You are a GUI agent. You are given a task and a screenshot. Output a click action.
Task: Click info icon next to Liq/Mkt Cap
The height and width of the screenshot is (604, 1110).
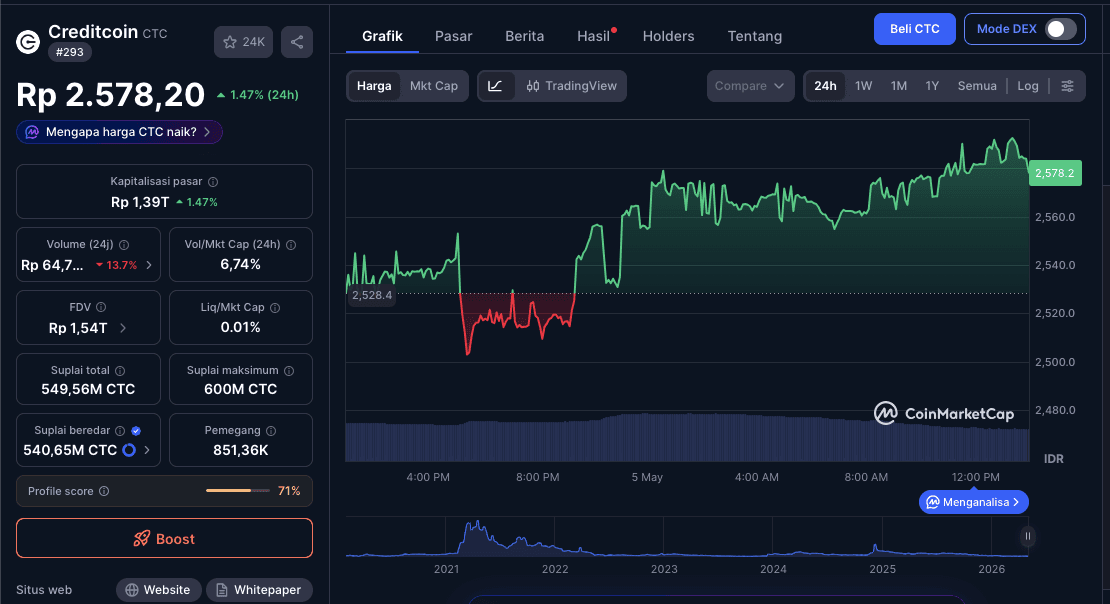point(275,308)
